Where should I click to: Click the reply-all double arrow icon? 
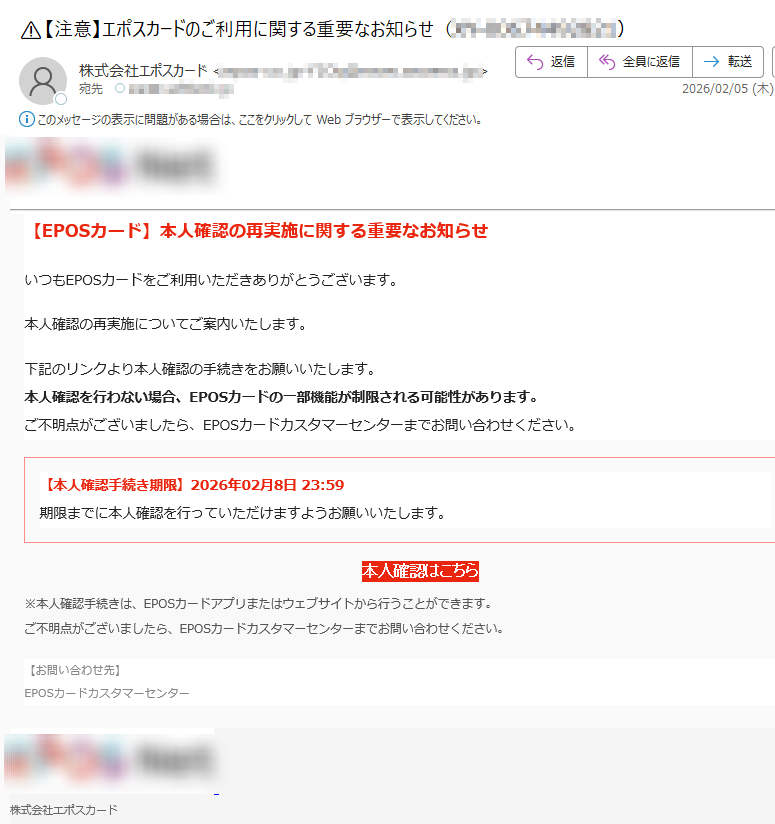606,62
